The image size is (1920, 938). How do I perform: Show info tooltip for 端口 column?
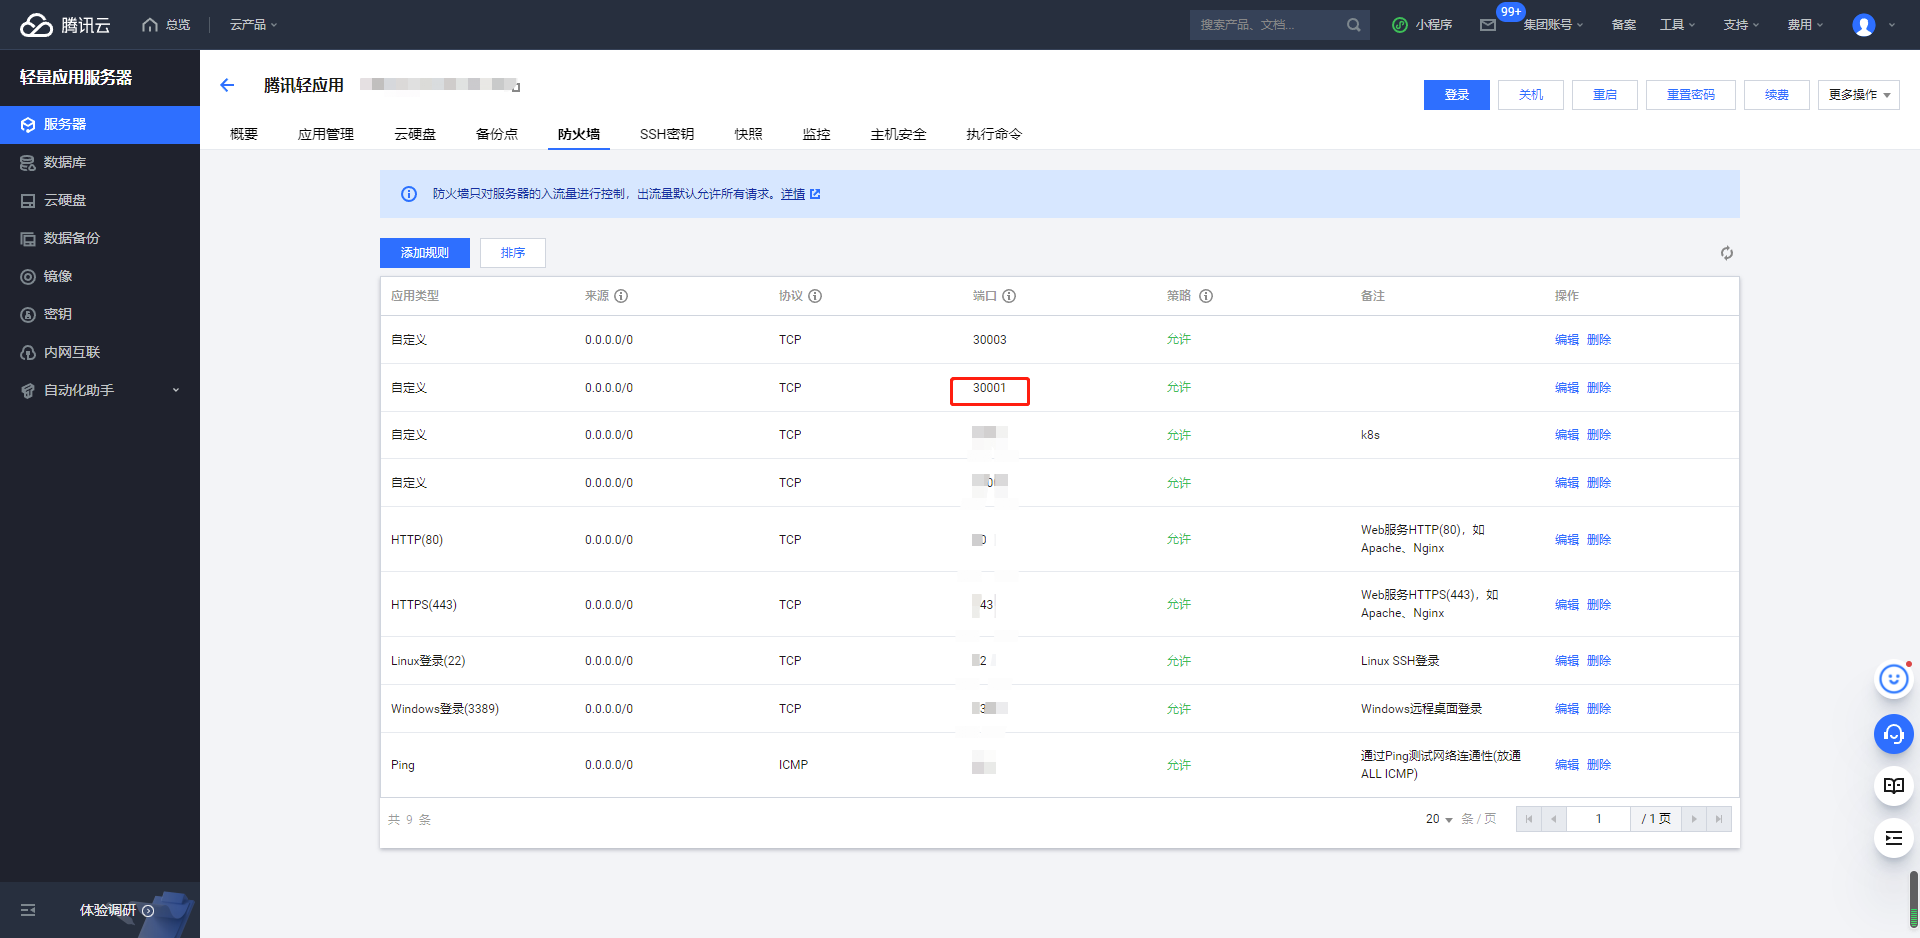[x=1009, y=296]
